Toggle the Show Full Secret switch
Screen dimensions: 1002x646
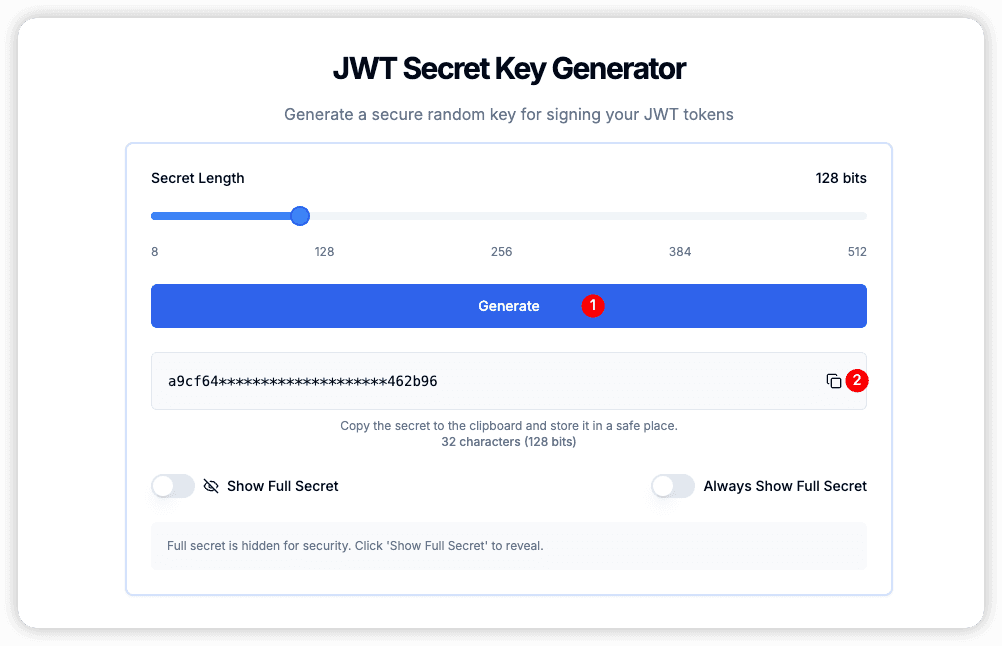point(173,486)
